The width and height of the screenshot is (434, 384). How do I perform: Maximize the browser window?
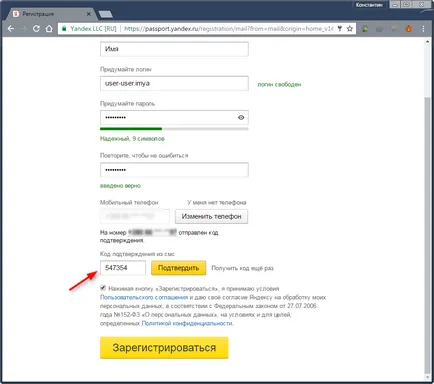(407, 5)
